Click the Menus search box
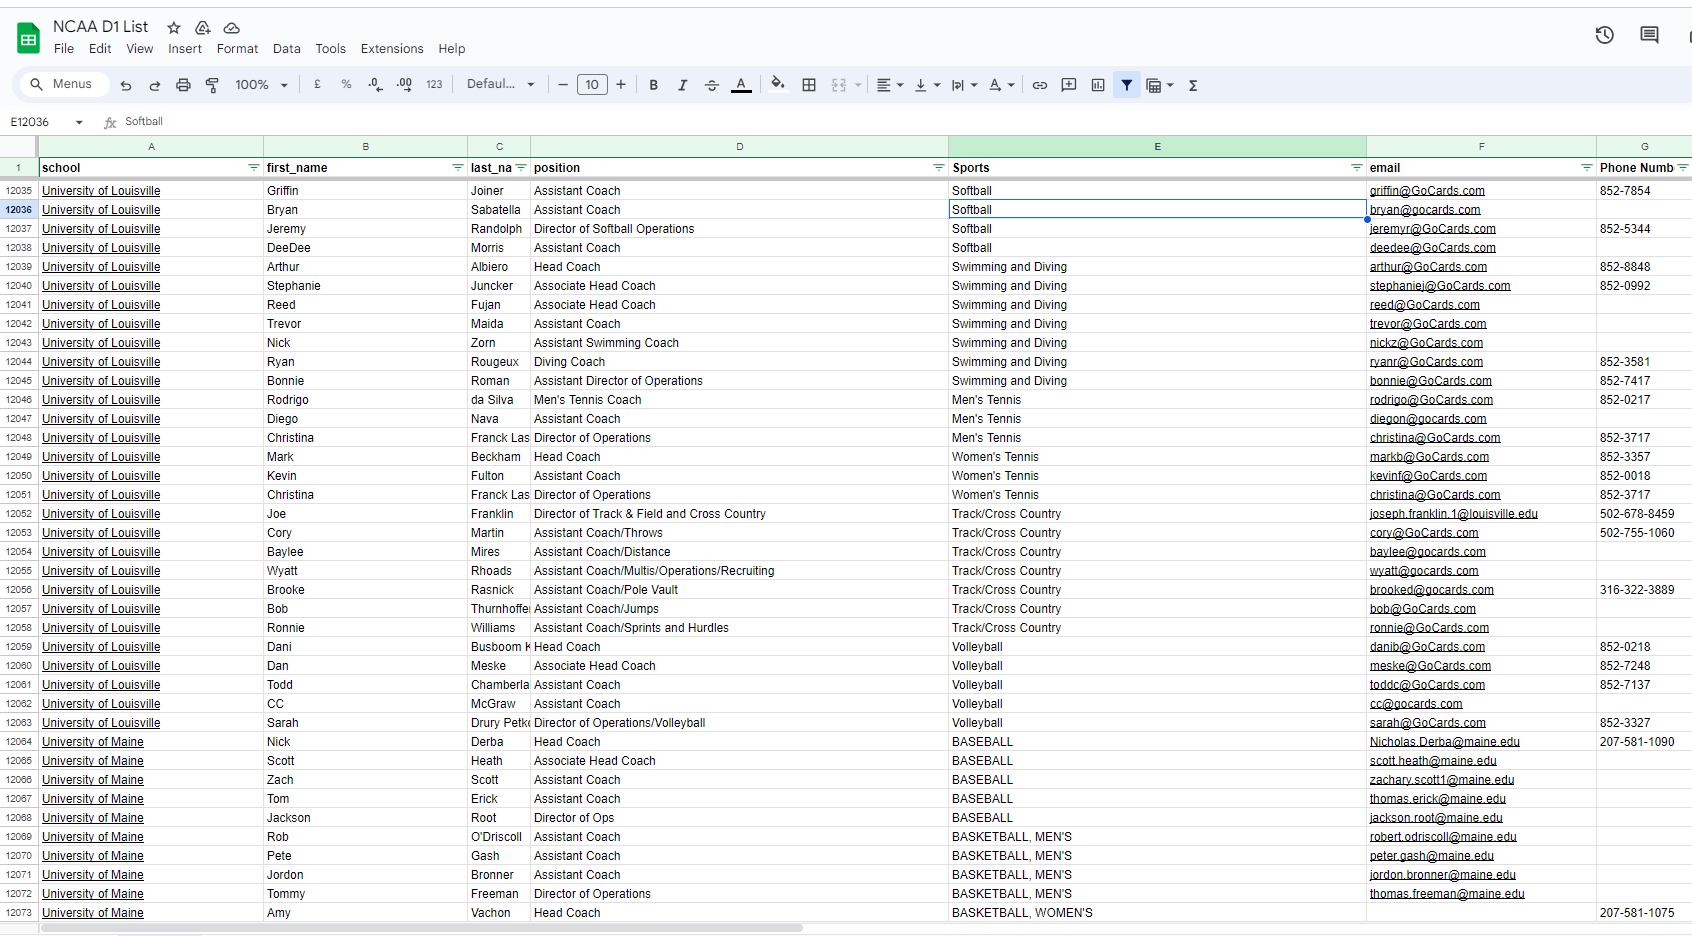 coord(63,84)
